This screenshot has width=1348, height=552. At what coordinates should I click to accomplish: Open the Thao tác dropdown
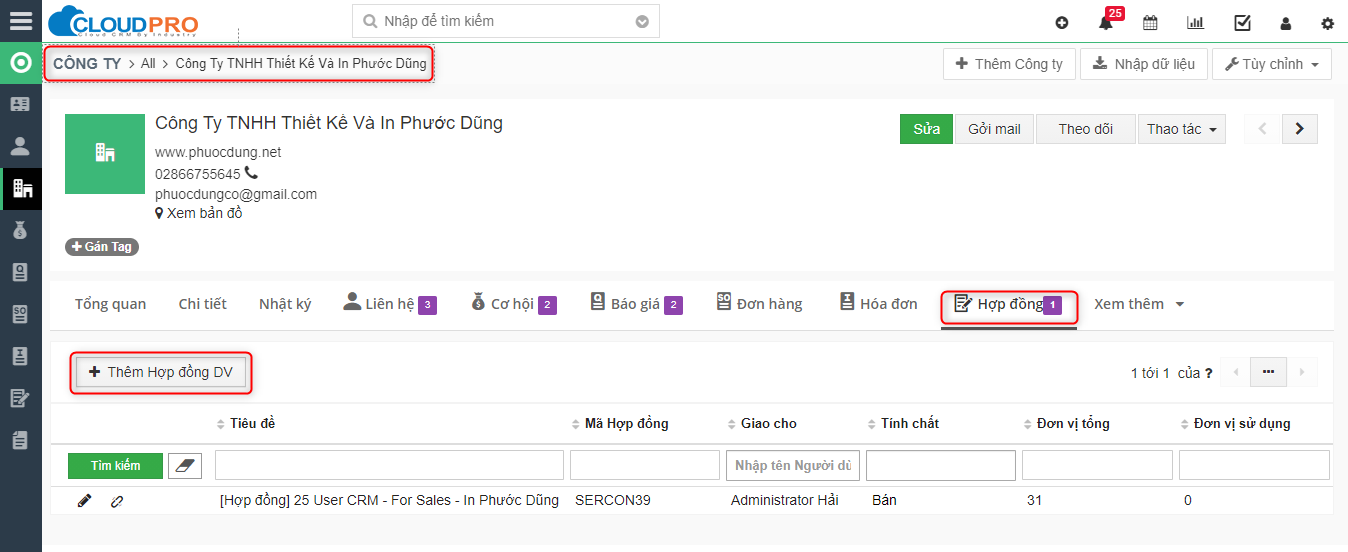[x=1182, y=129]
